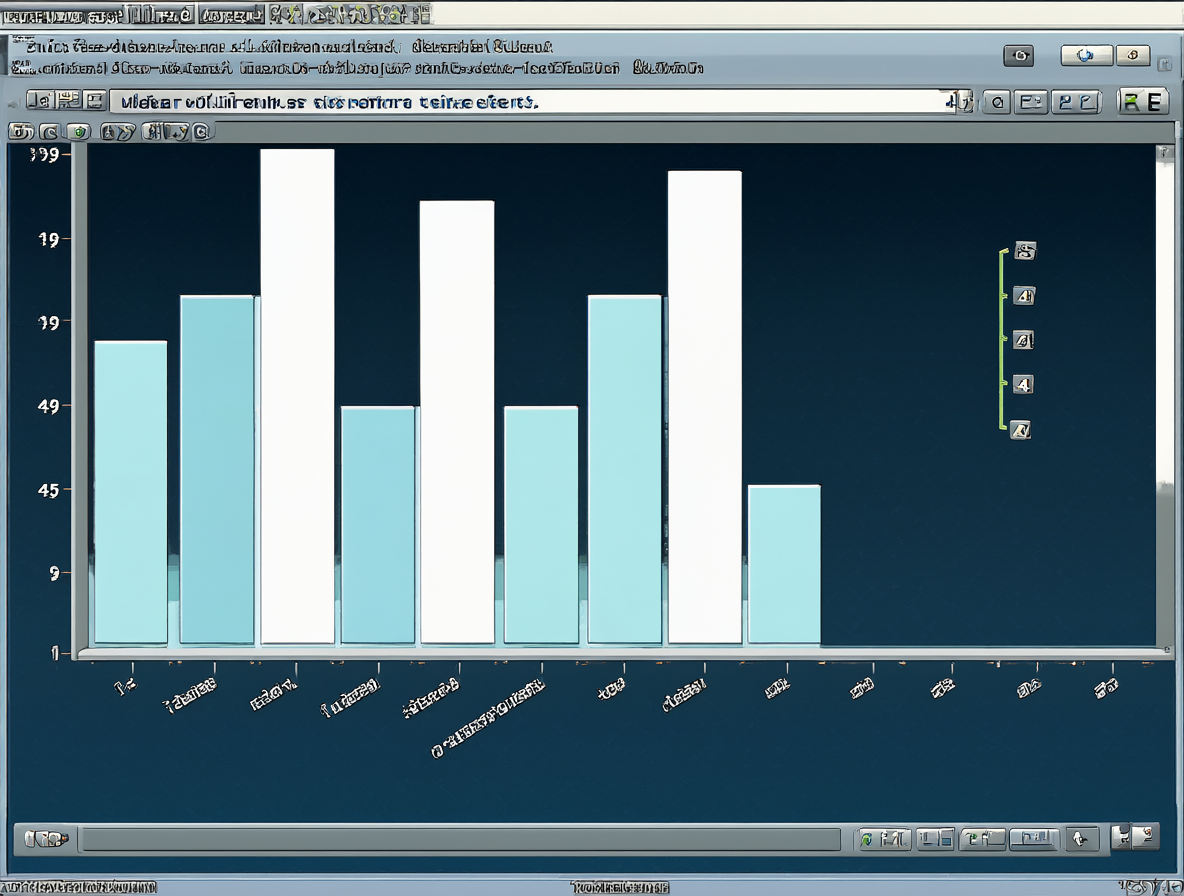This screenshot has width=1184, height=896.
Task: Click the button directly left of the text field
Action: [x=94, y=100]
